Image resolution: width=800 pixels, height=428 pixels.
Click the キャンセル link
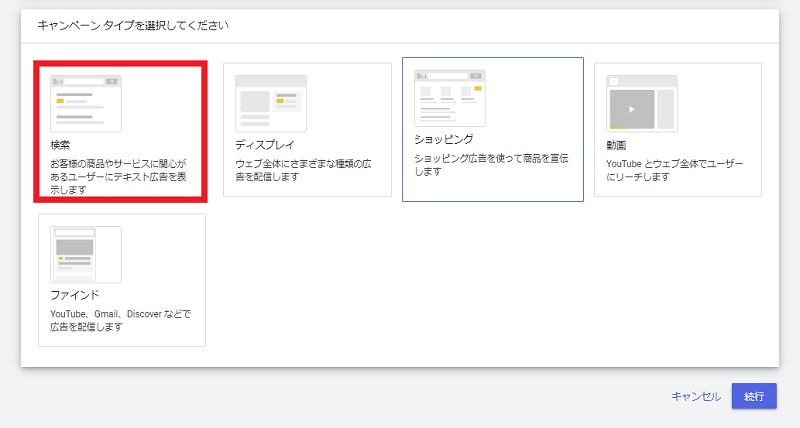tap(696, 396)
